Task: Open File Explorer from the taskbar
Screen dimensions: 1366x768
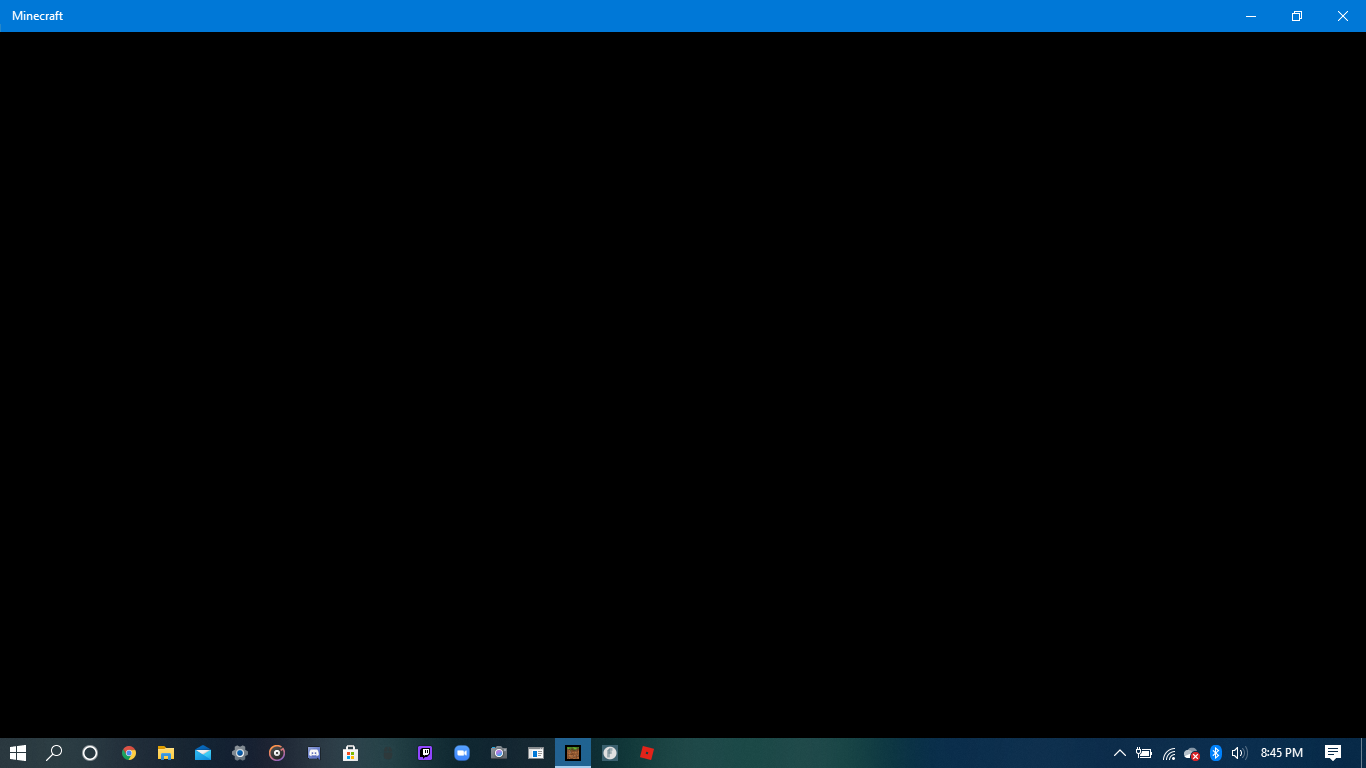Action: (x=166, y=753)
